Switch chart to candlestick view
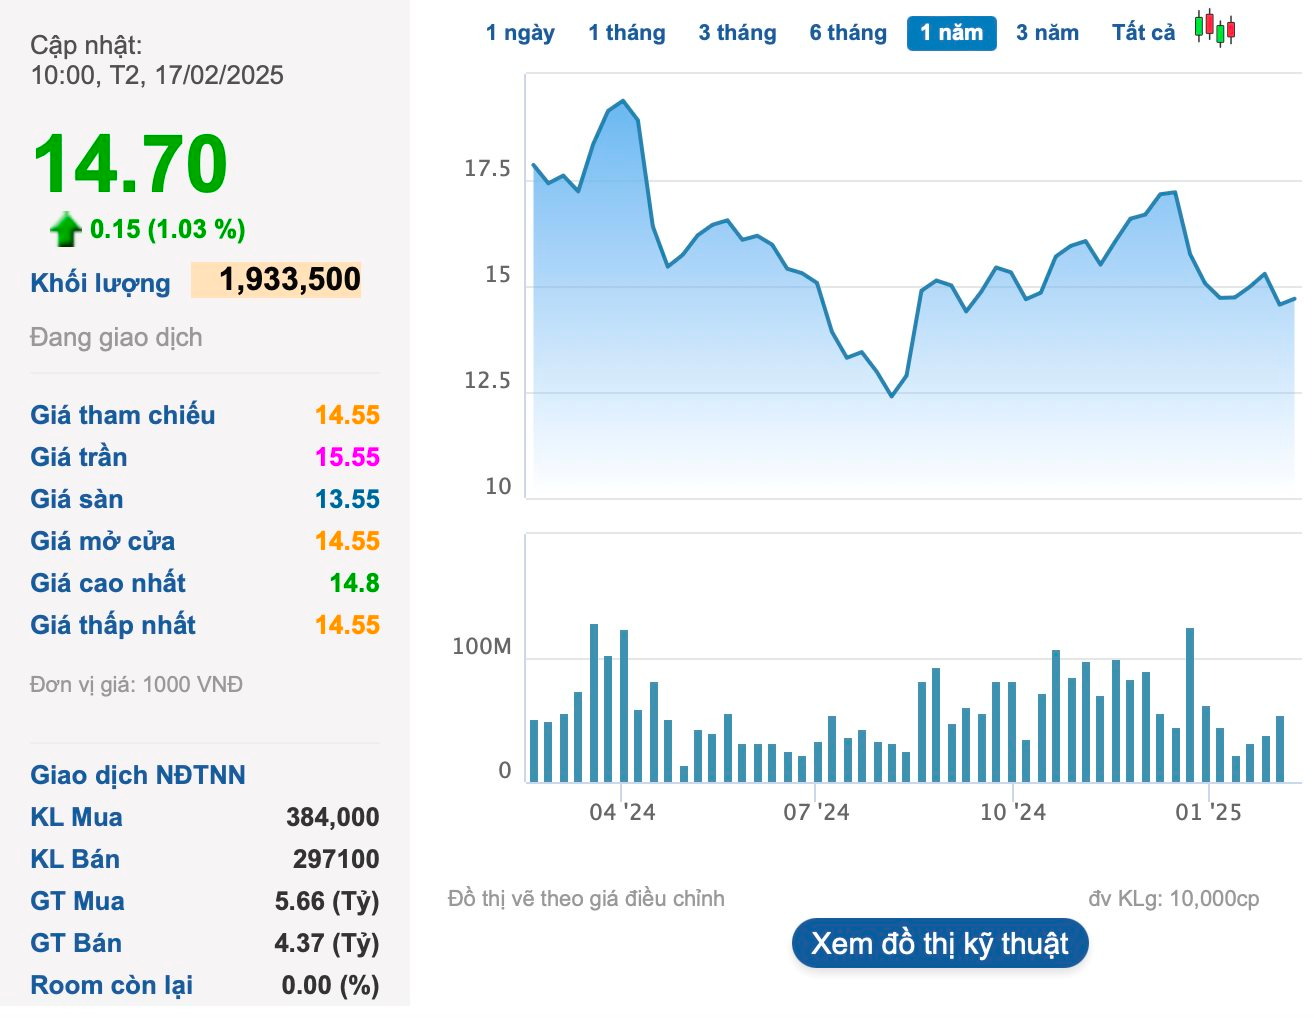1314x1018 pixels. pos(1216,32)
